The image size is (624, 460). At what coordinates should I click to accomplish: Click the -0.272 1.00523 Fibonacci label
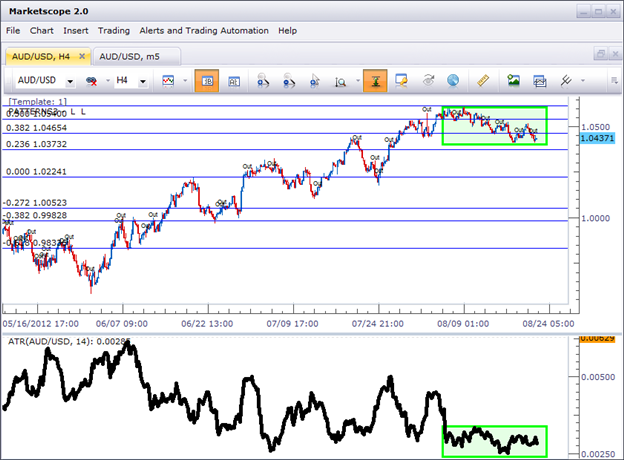[x=35, y=203]
